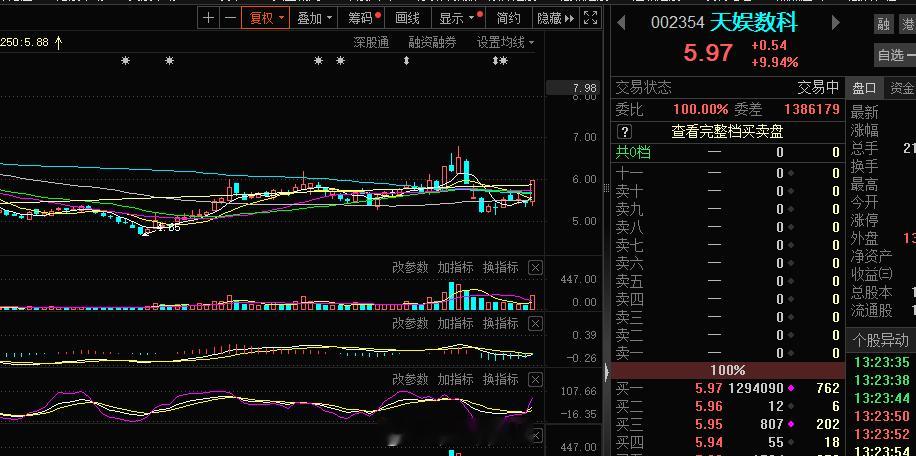Click the stock code 002354
Image resolution: width=916 pixels, height=456 pixels.
(678, 23)
